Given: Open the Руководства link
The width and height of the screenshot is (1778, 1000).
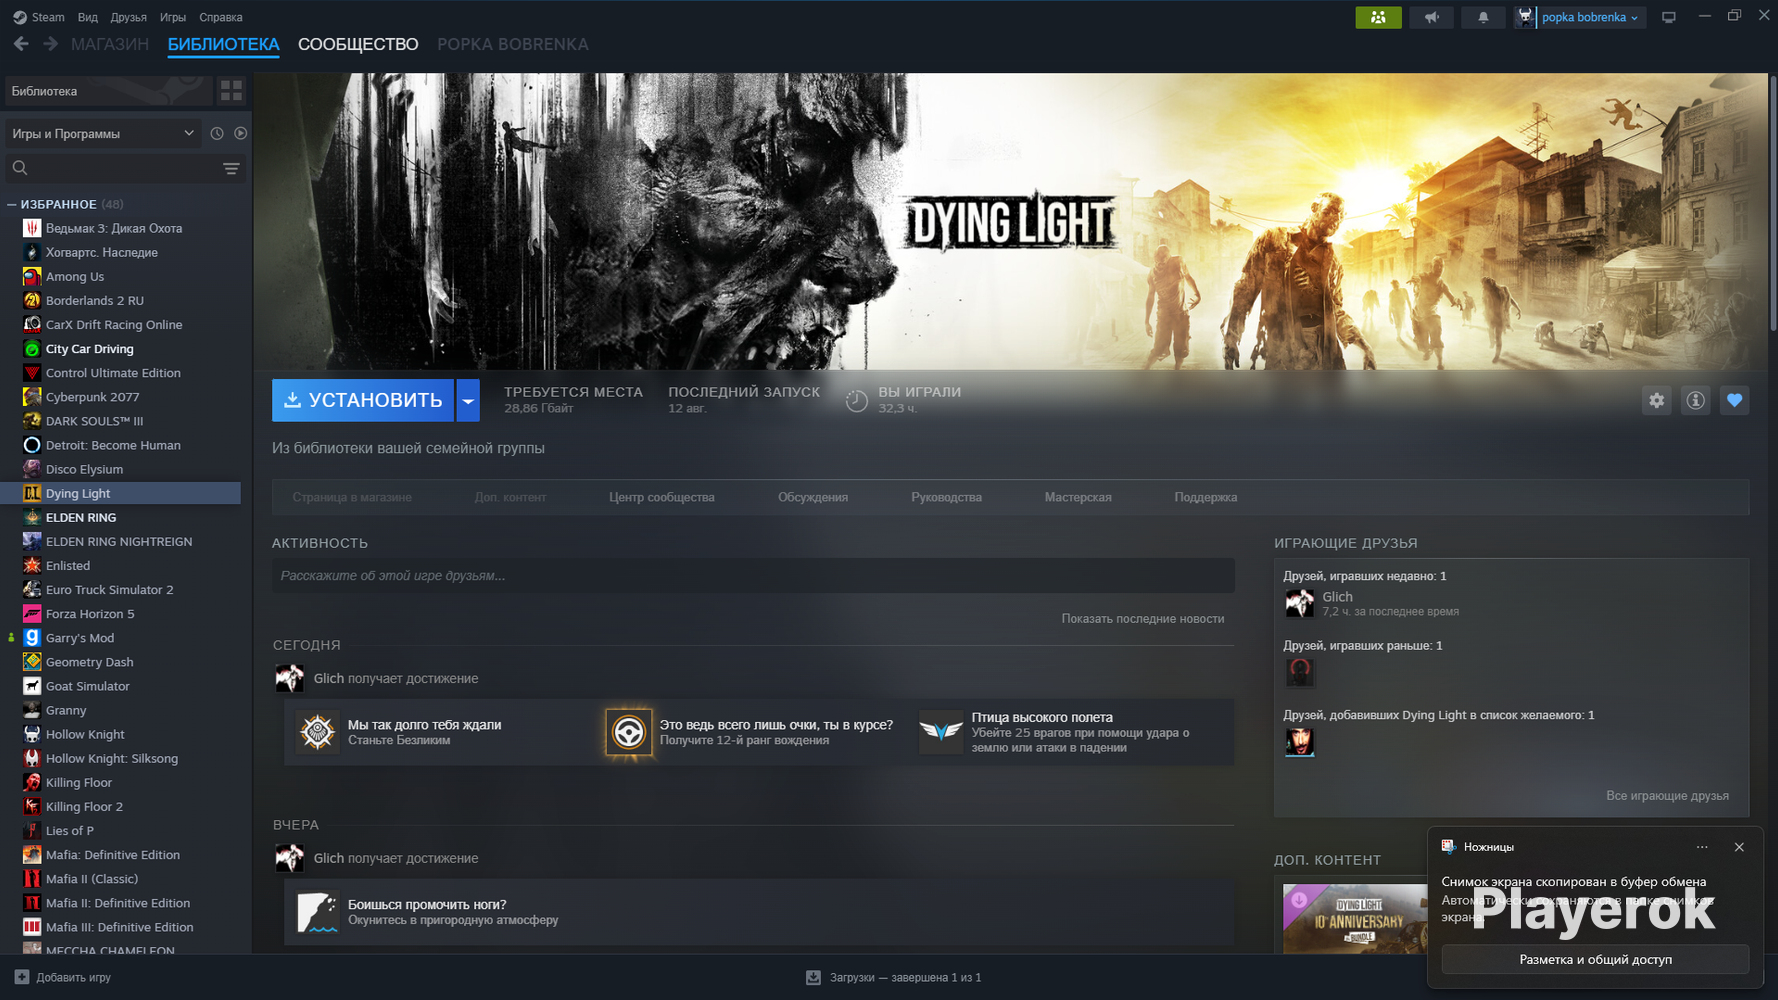Looking at the screenshot, I should coord(946,497).
